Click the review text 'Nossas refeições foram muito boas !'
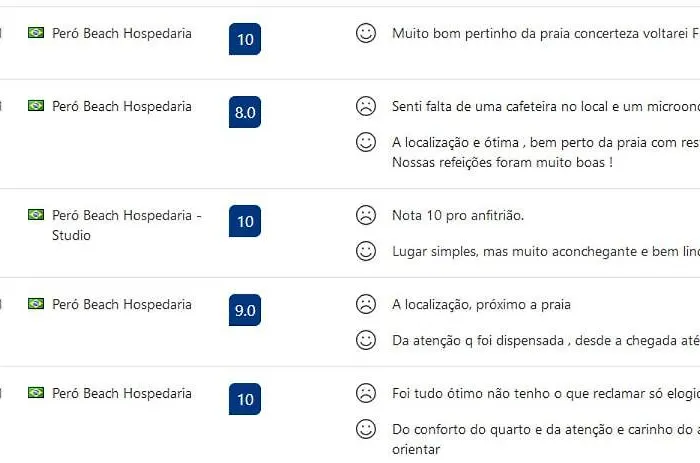This screenshot has height=463, width=700. point(502,162)
